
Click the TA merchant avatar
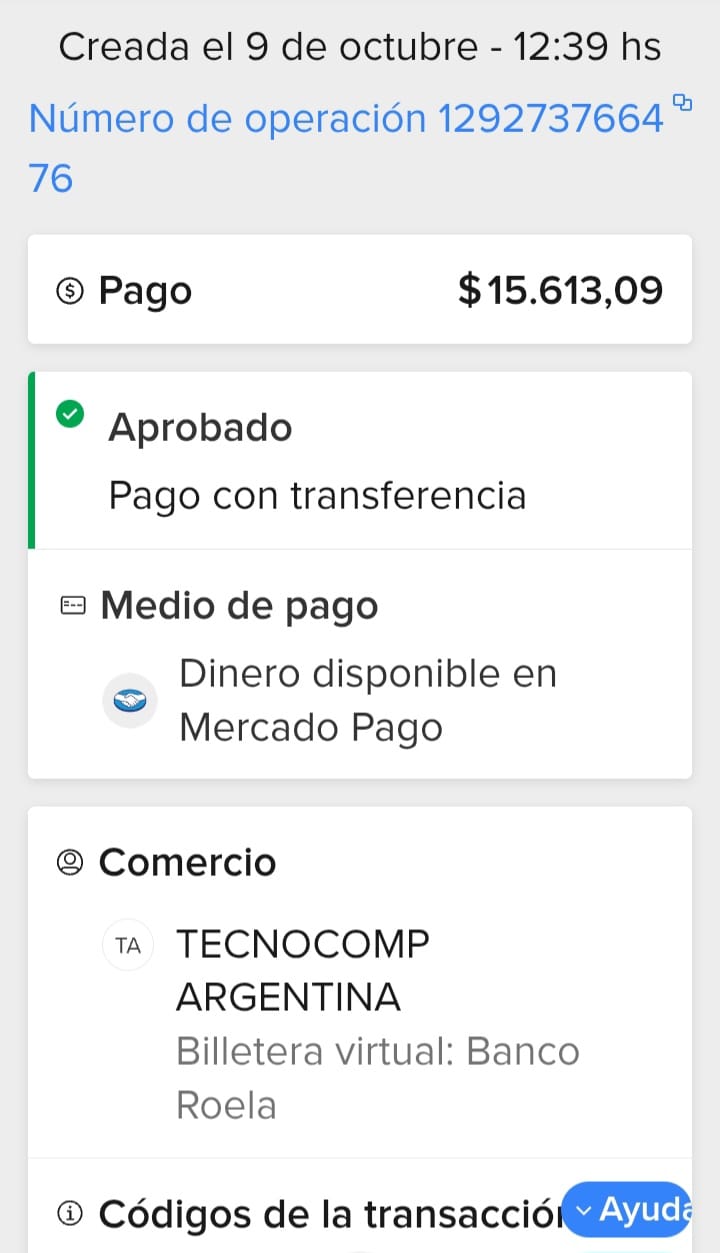tap(129, 945)
